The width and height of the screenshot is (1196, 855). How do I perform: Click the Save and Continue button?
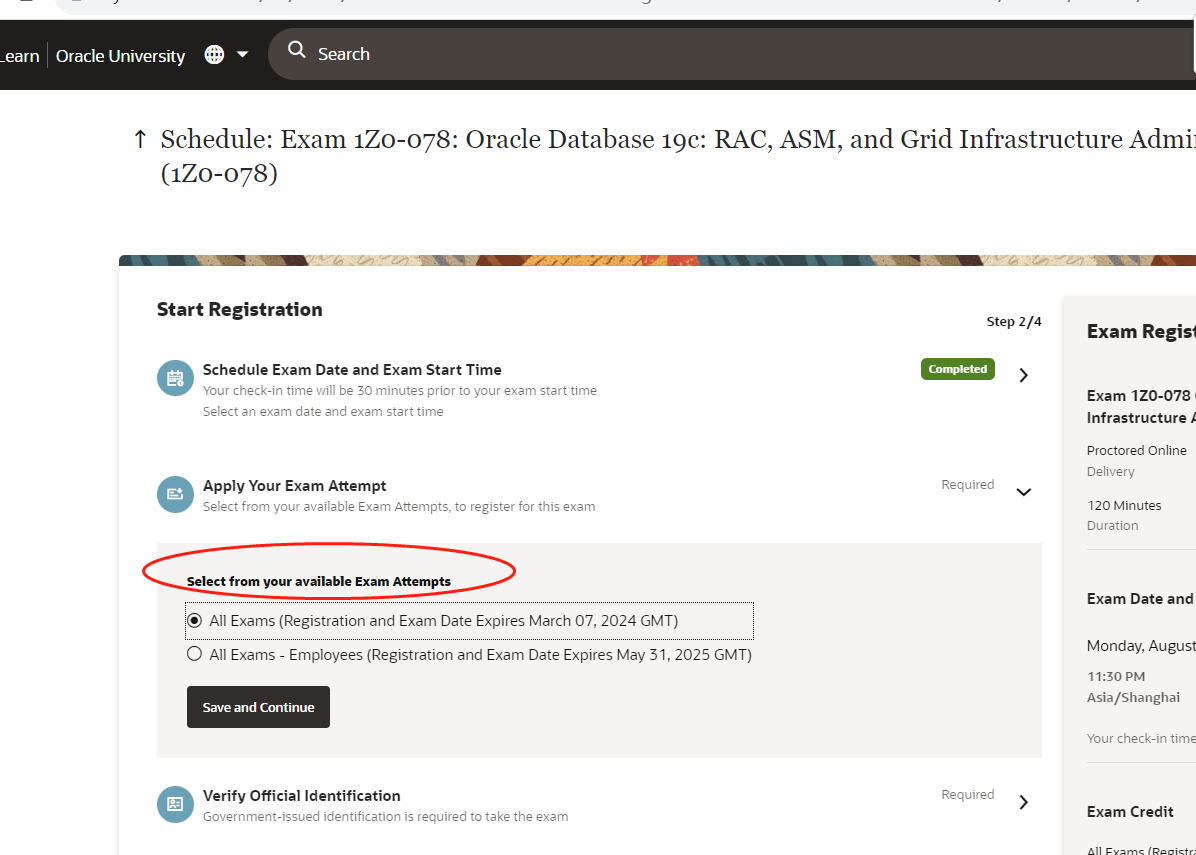258,707
